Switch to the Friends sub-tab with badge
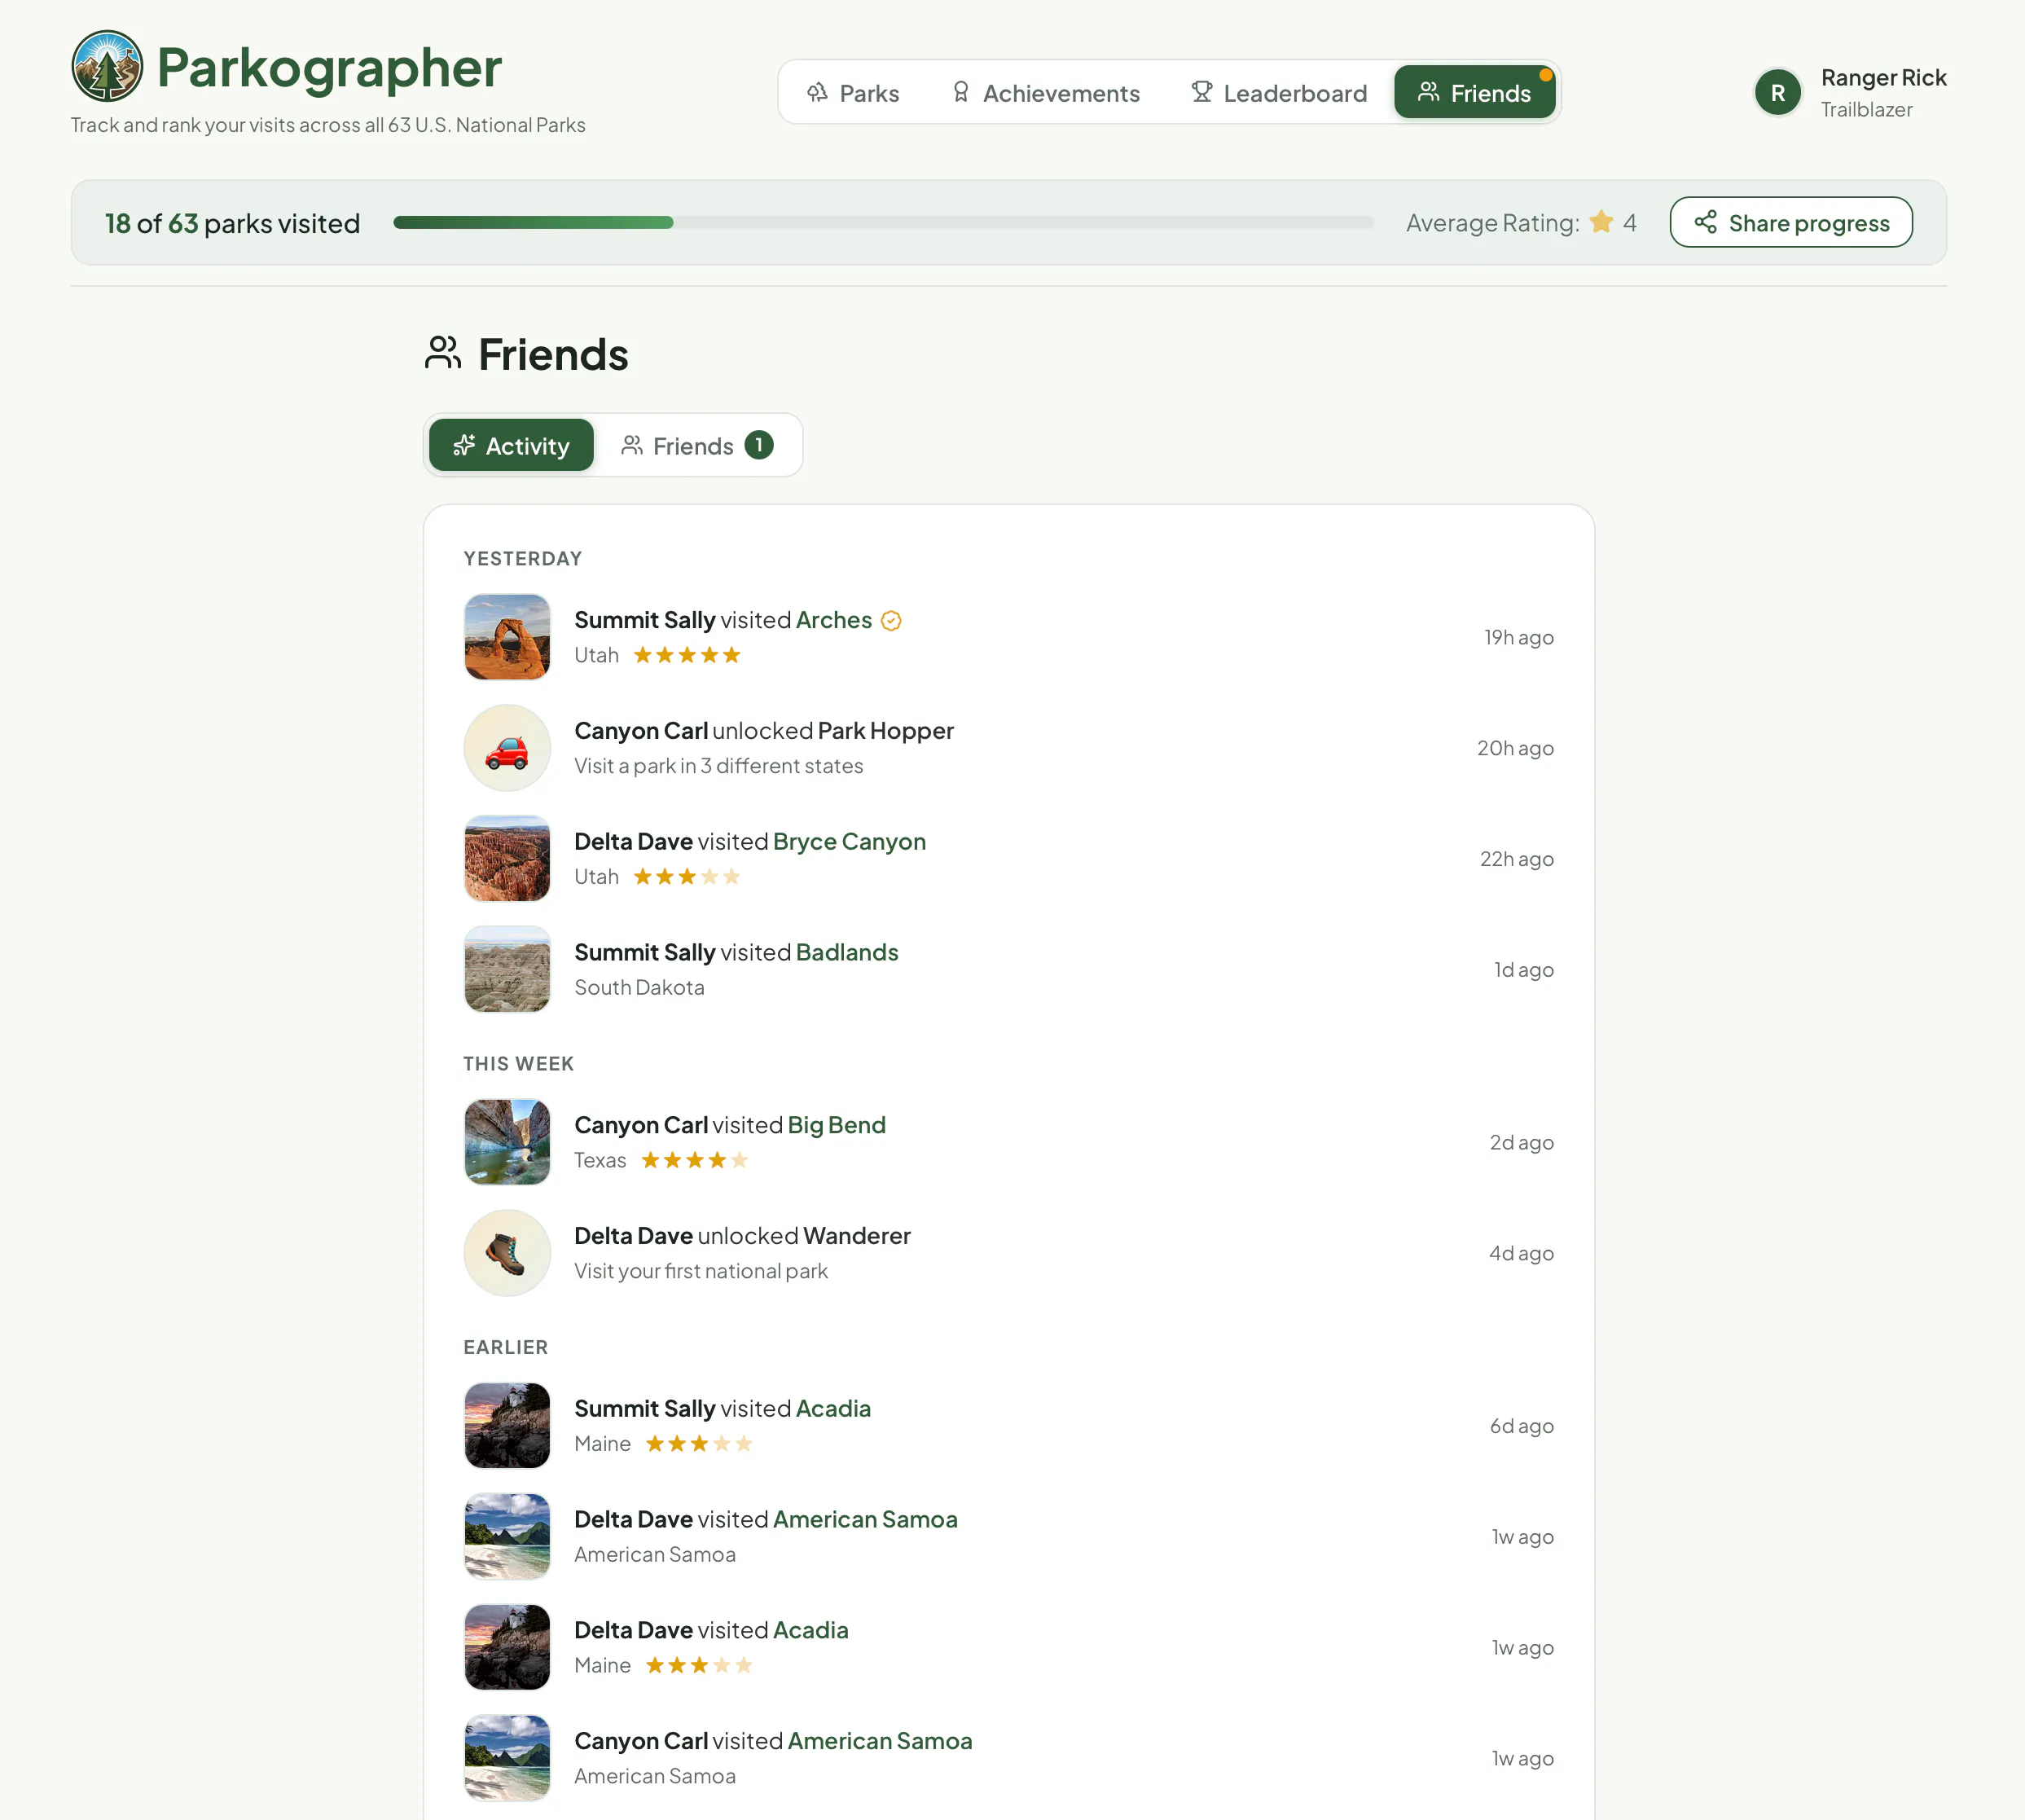2025x1820 pixels. 697,445
